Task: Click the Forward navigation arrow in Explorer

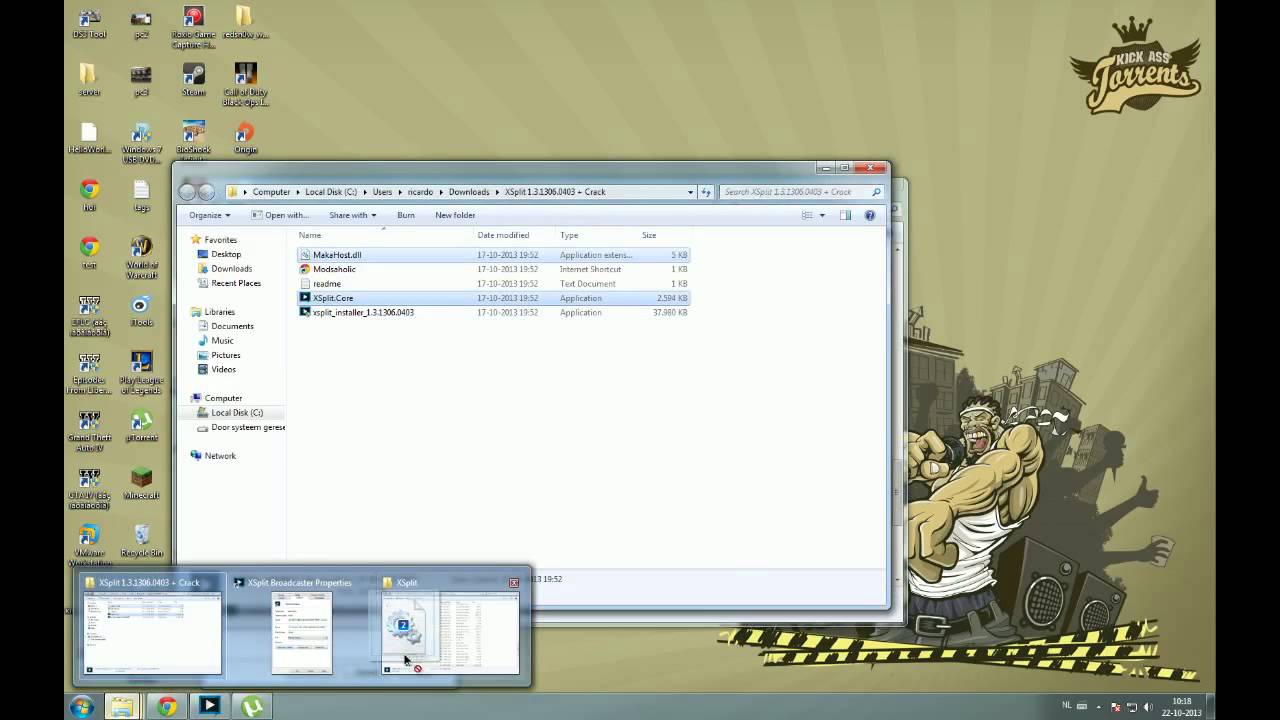Action: tap(206, 192)
